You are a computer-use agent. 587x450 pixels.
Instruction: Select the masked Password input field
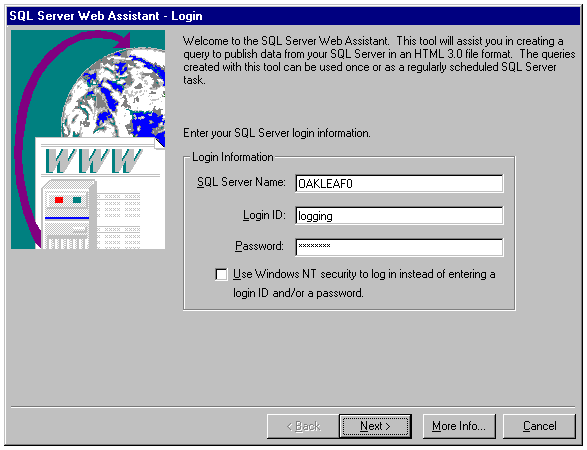tap(399, 247)
